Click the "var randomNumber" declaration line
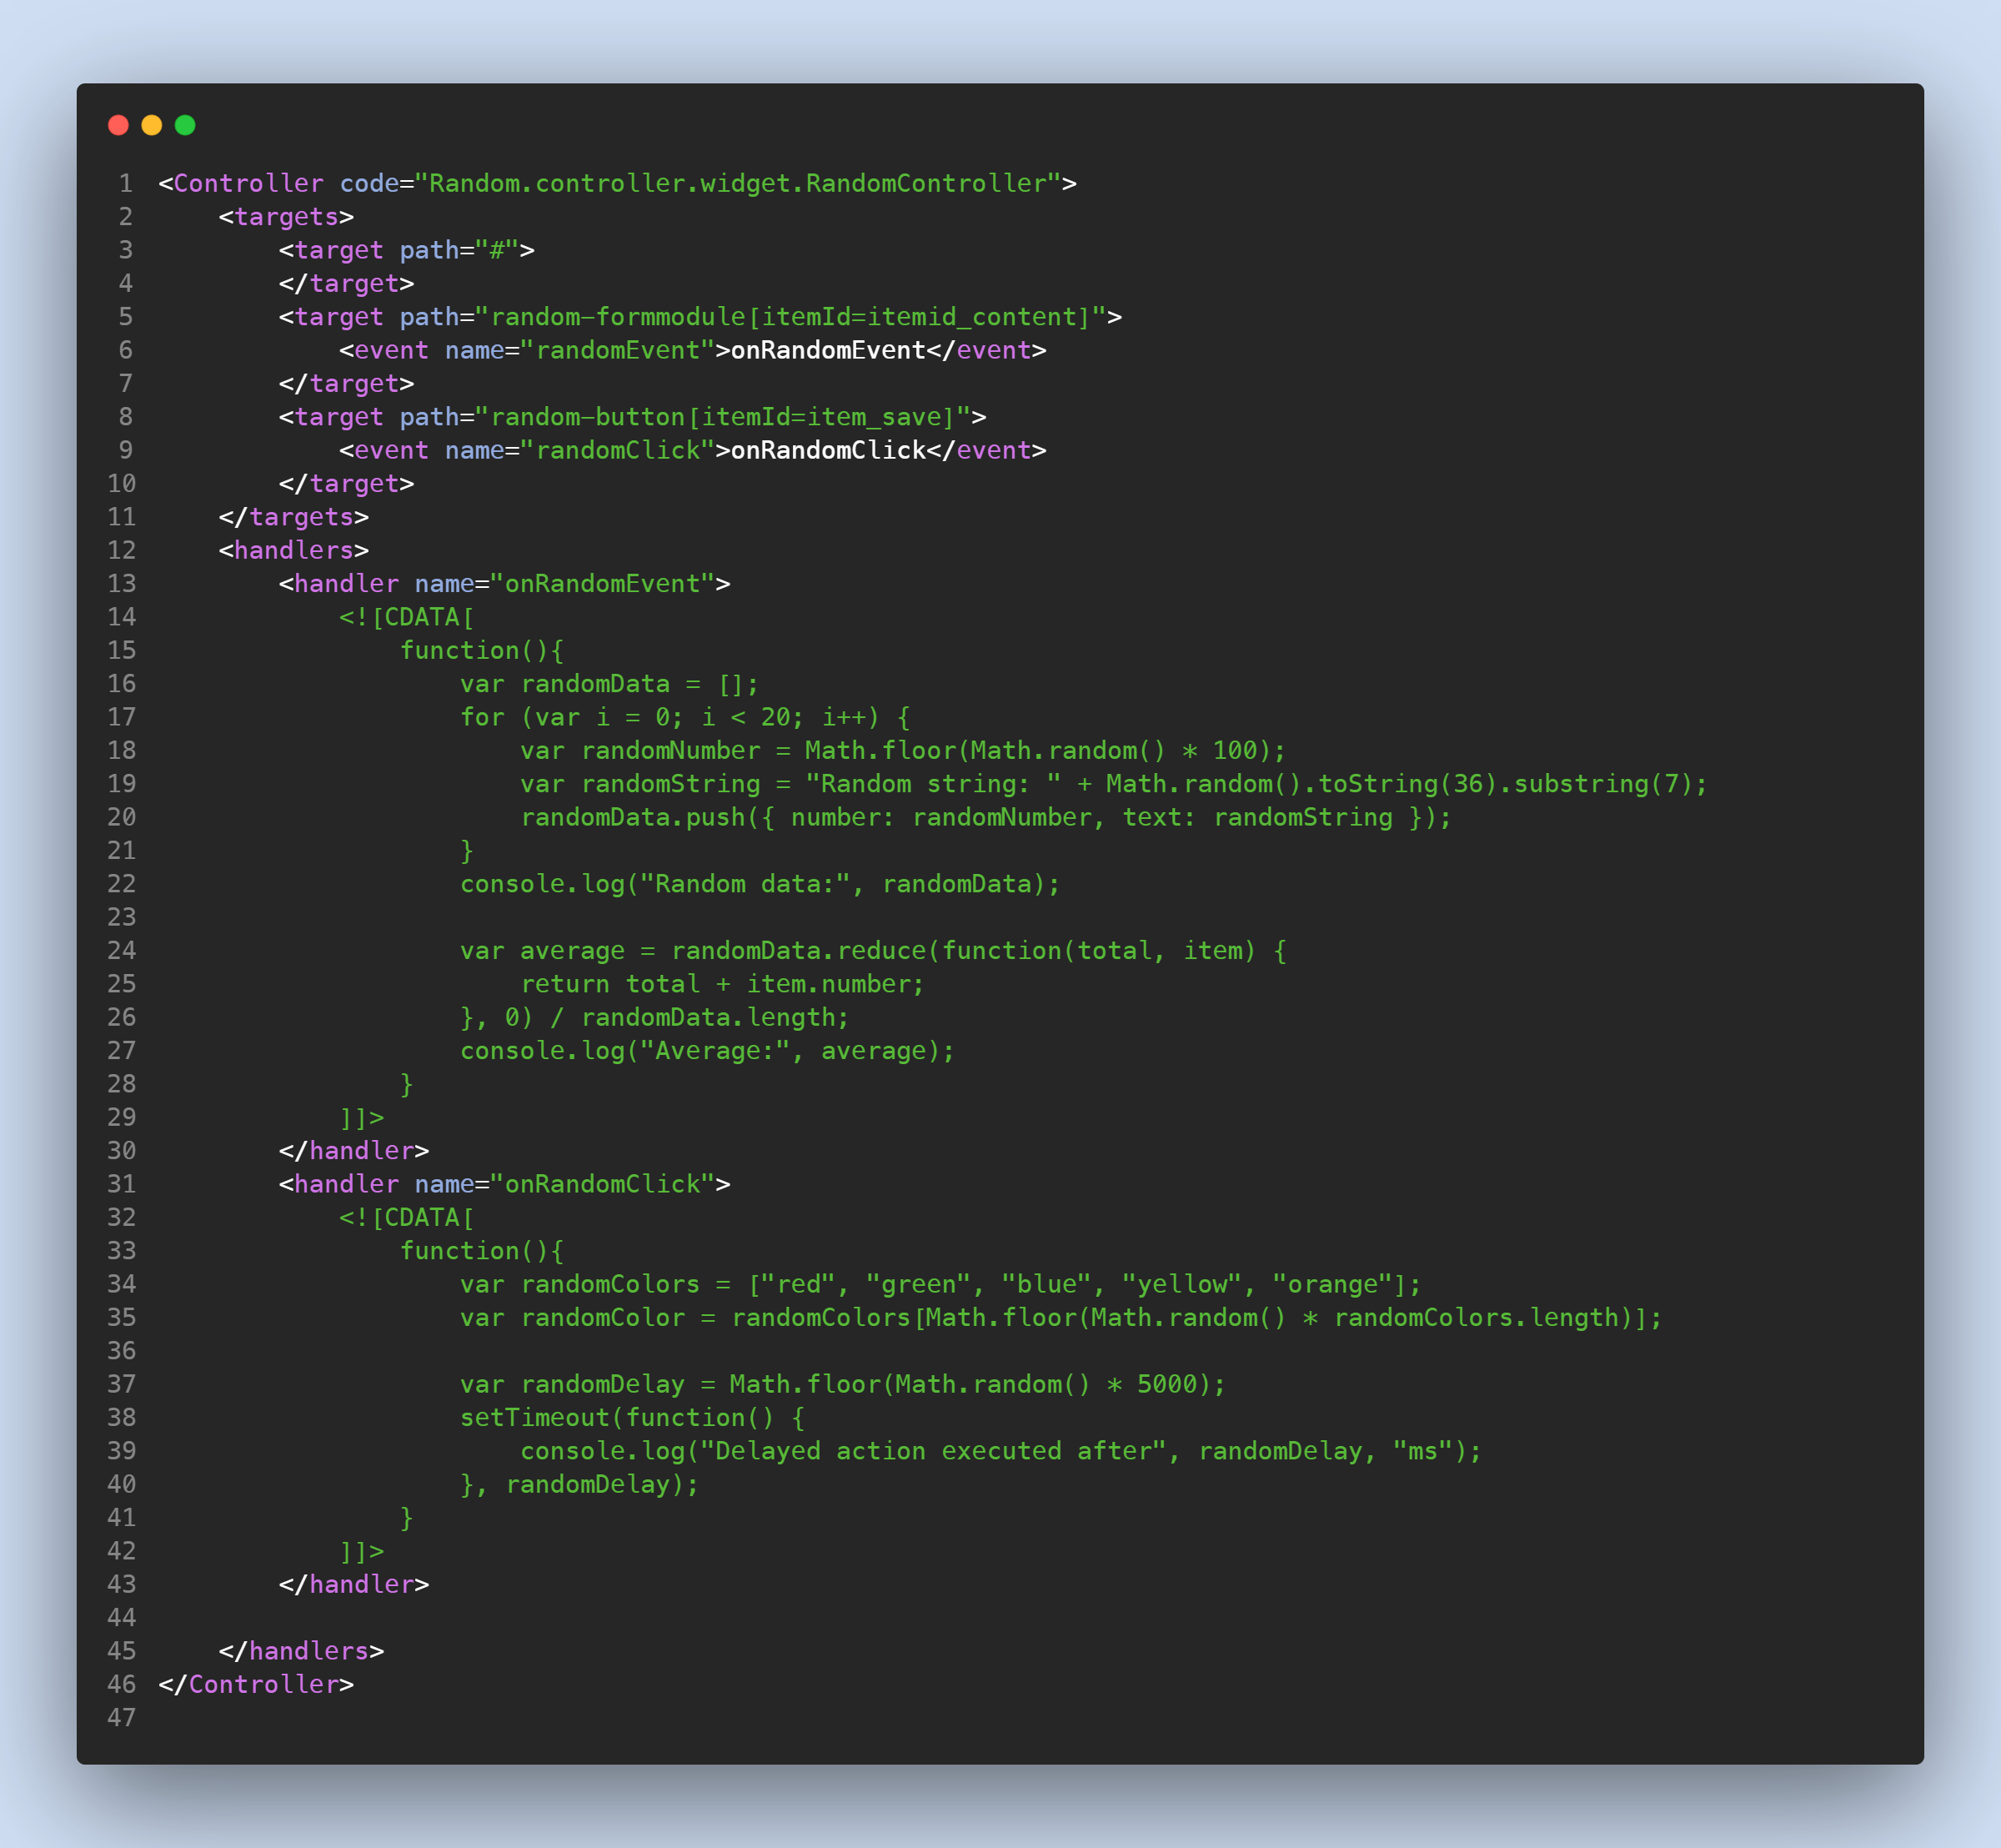The width and height of the screenshot is (2001, 1848). [903, 751]
